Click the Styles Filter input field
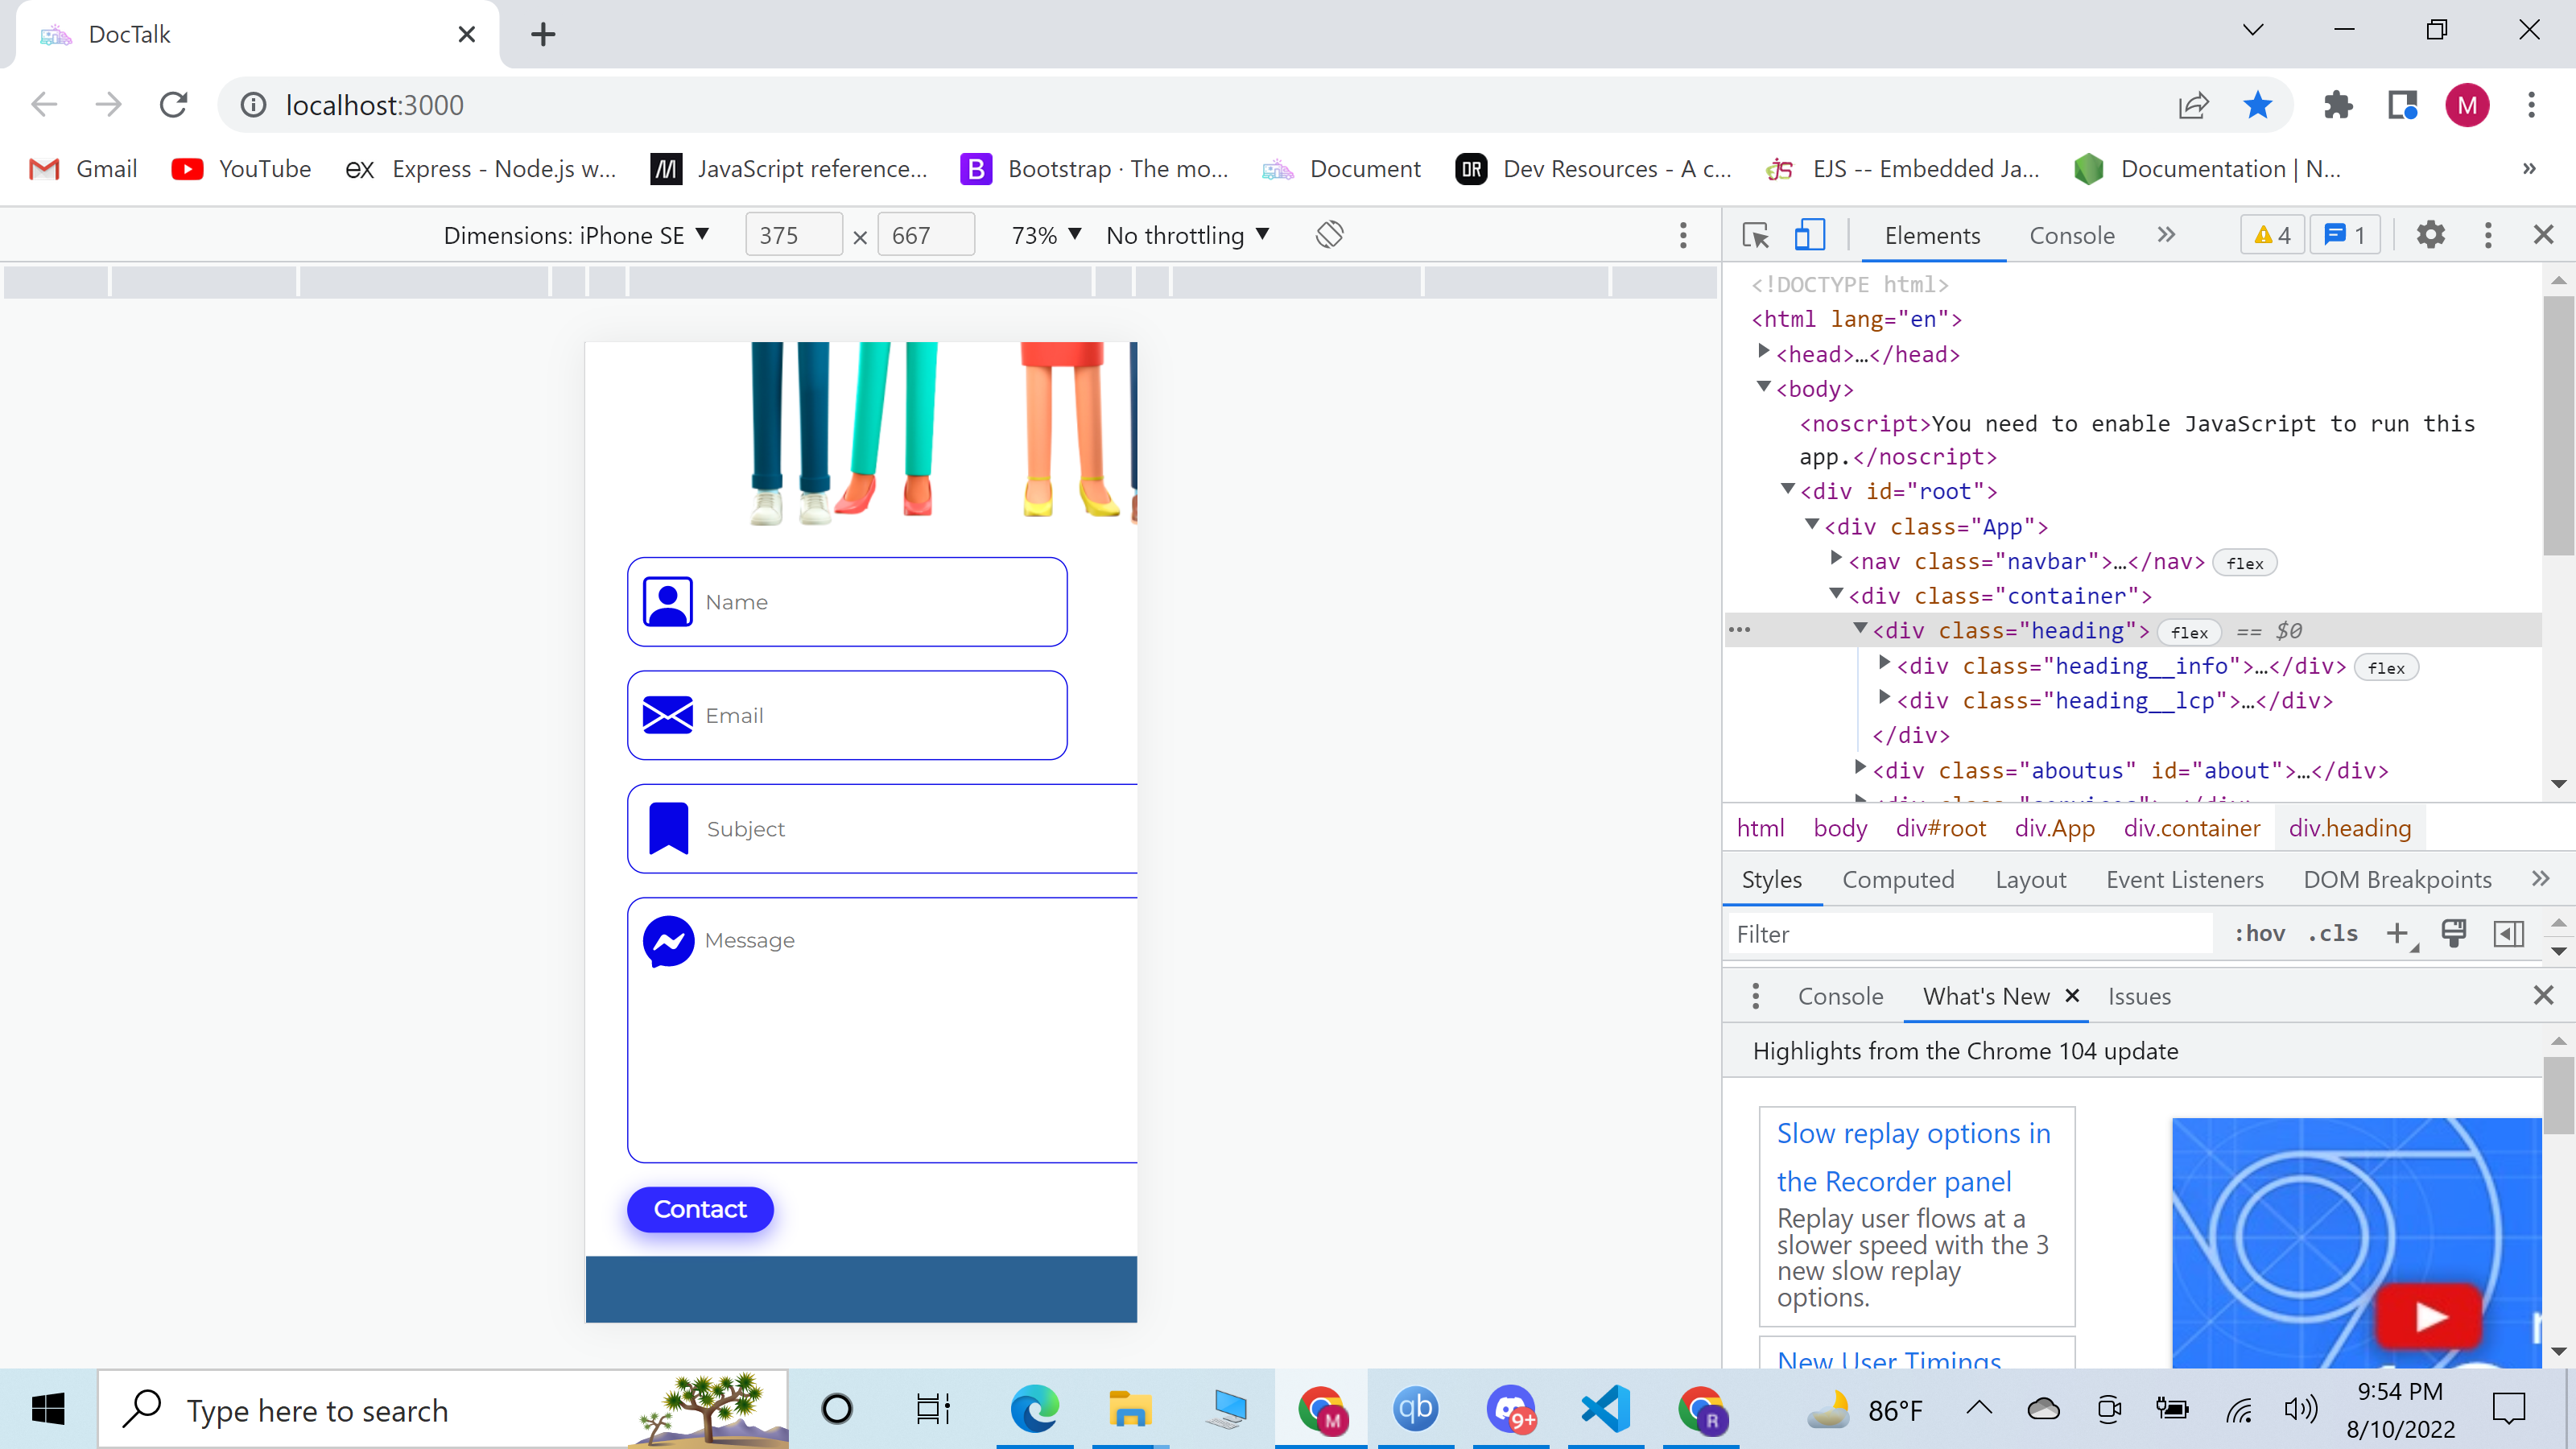 coord(1968,933)
